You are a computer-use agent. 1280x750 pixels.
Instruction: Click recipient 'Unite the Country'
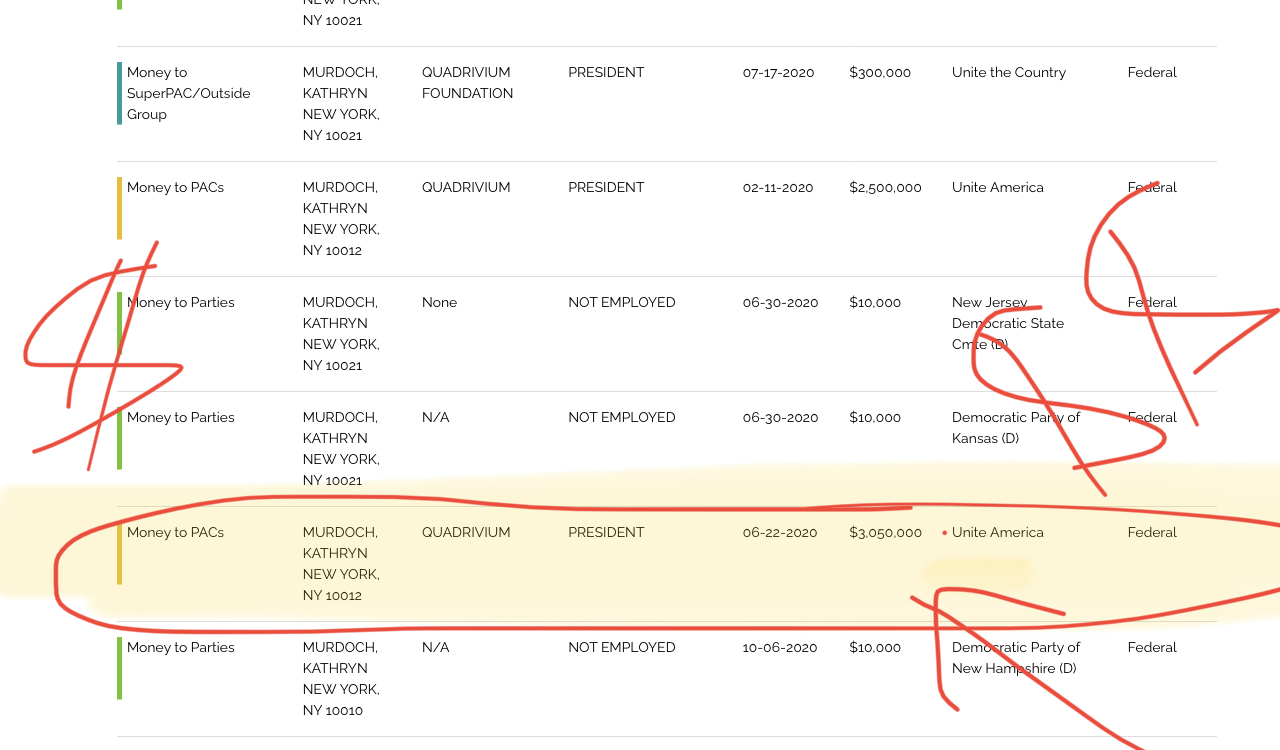tap(1009, 72)
